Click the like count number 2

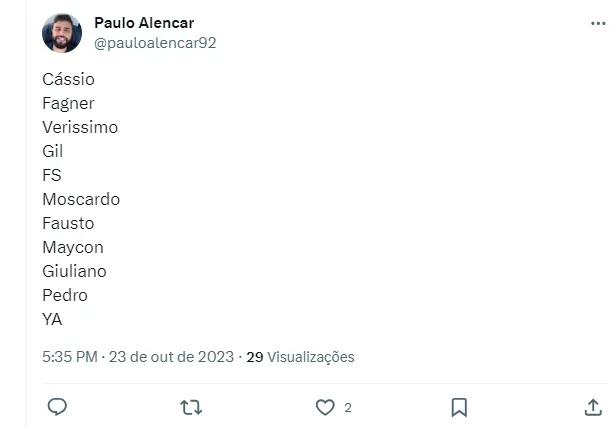point(348,407)
